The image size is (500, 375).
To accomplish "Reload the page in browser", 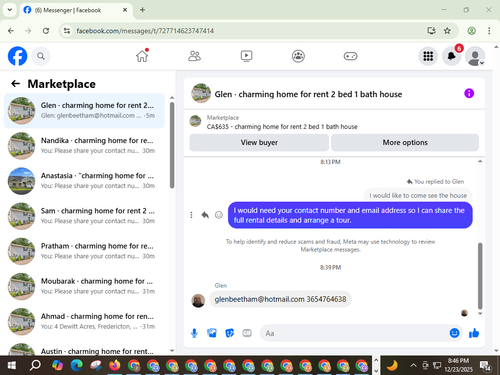I will 46,31.
